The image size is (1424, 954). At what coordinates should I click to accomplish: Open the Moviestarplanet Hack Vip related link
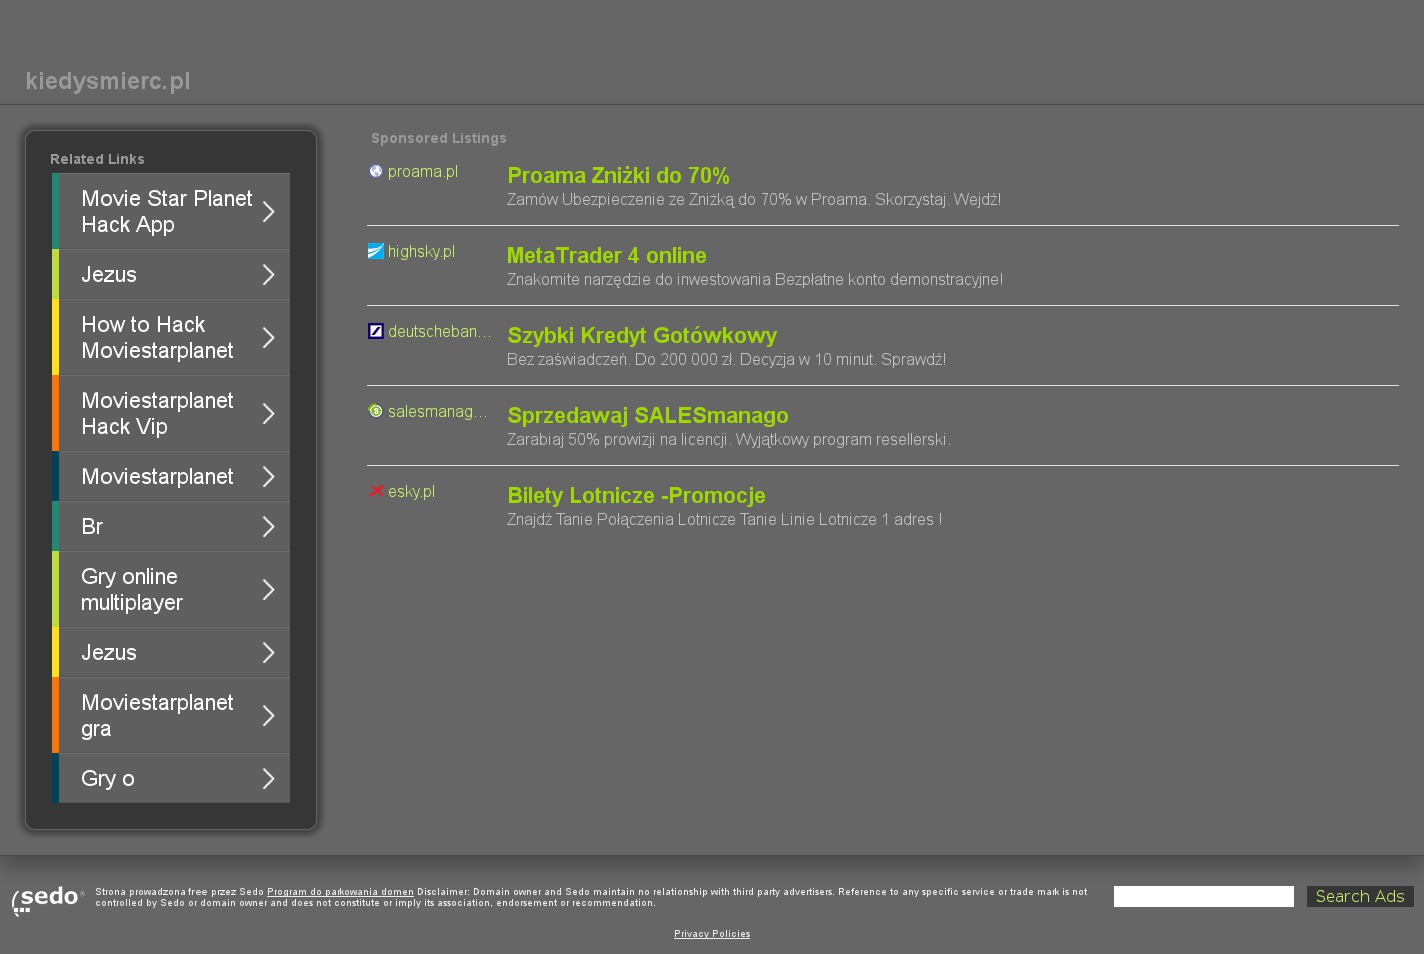[x=157, y=414]
